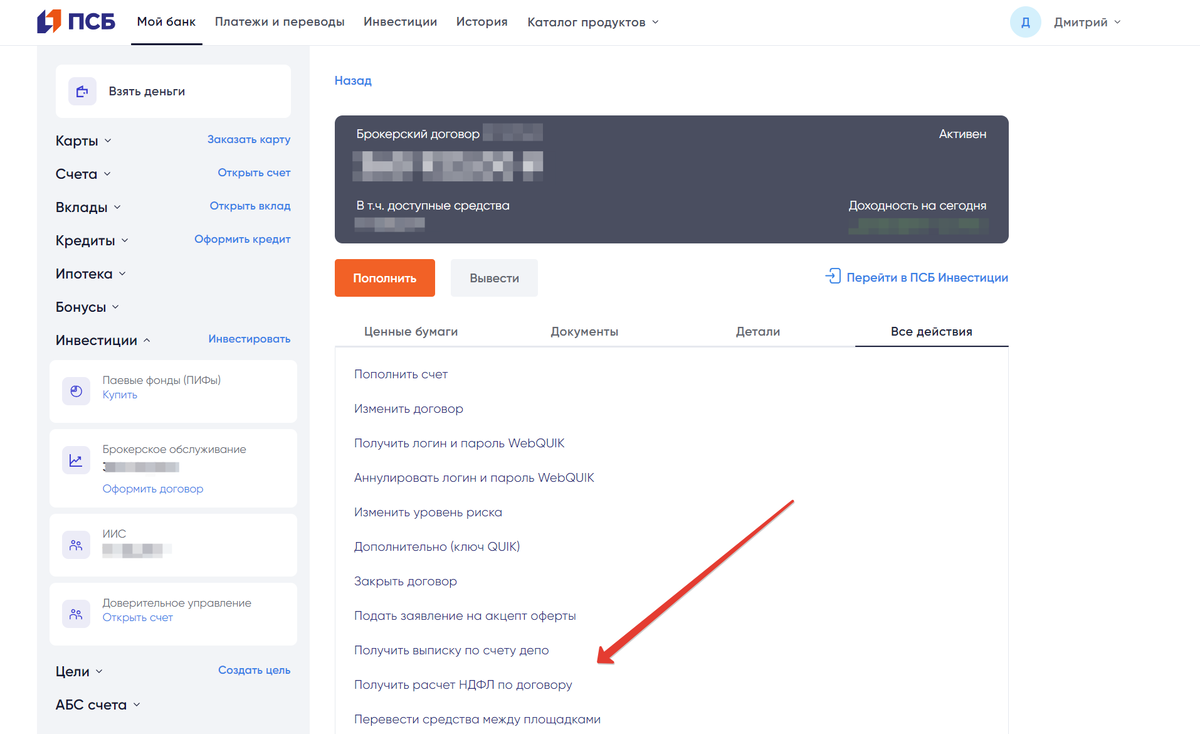The height and width of the screenshot is (734, 1200).
Task: Expand the Счета section
Action: tap(84, 174)
